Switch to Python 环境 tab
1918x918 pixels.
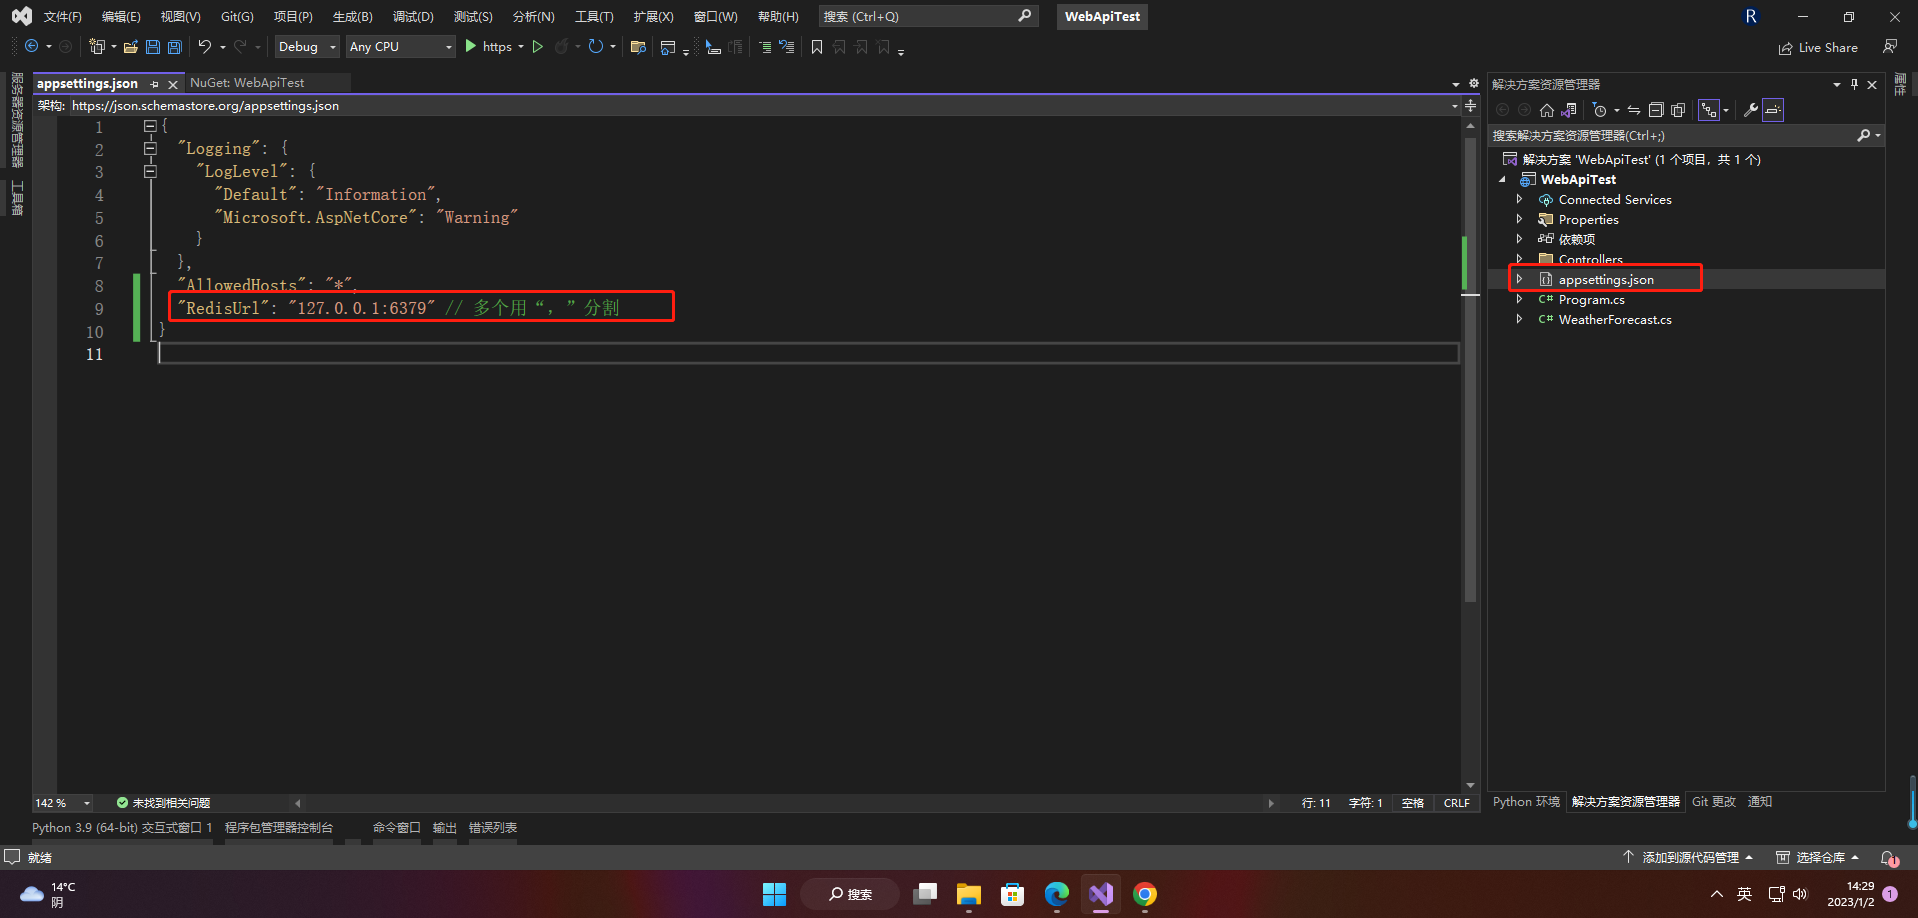(1526, 802)
